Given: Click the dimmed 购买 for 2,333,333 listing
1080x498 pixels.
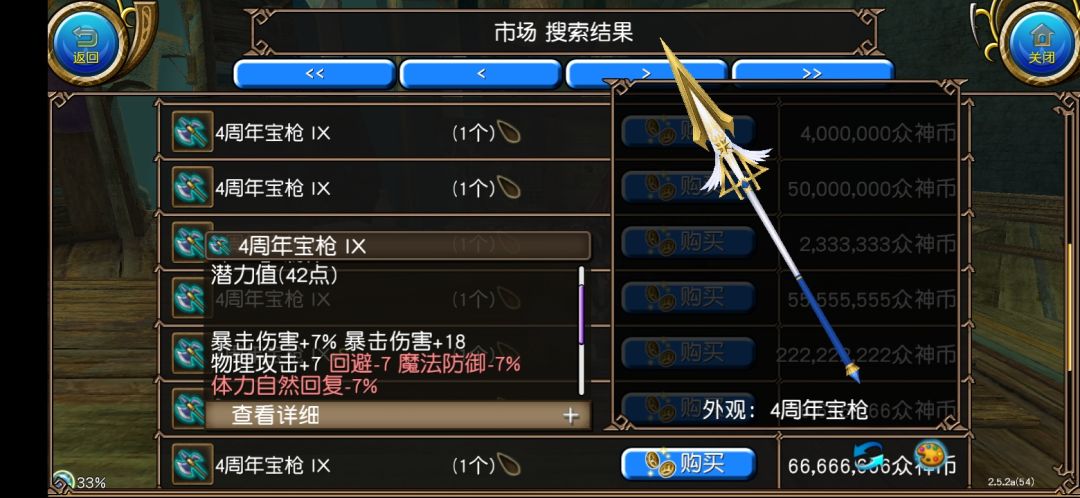Looking at the screenshot, I should point(689,242).
